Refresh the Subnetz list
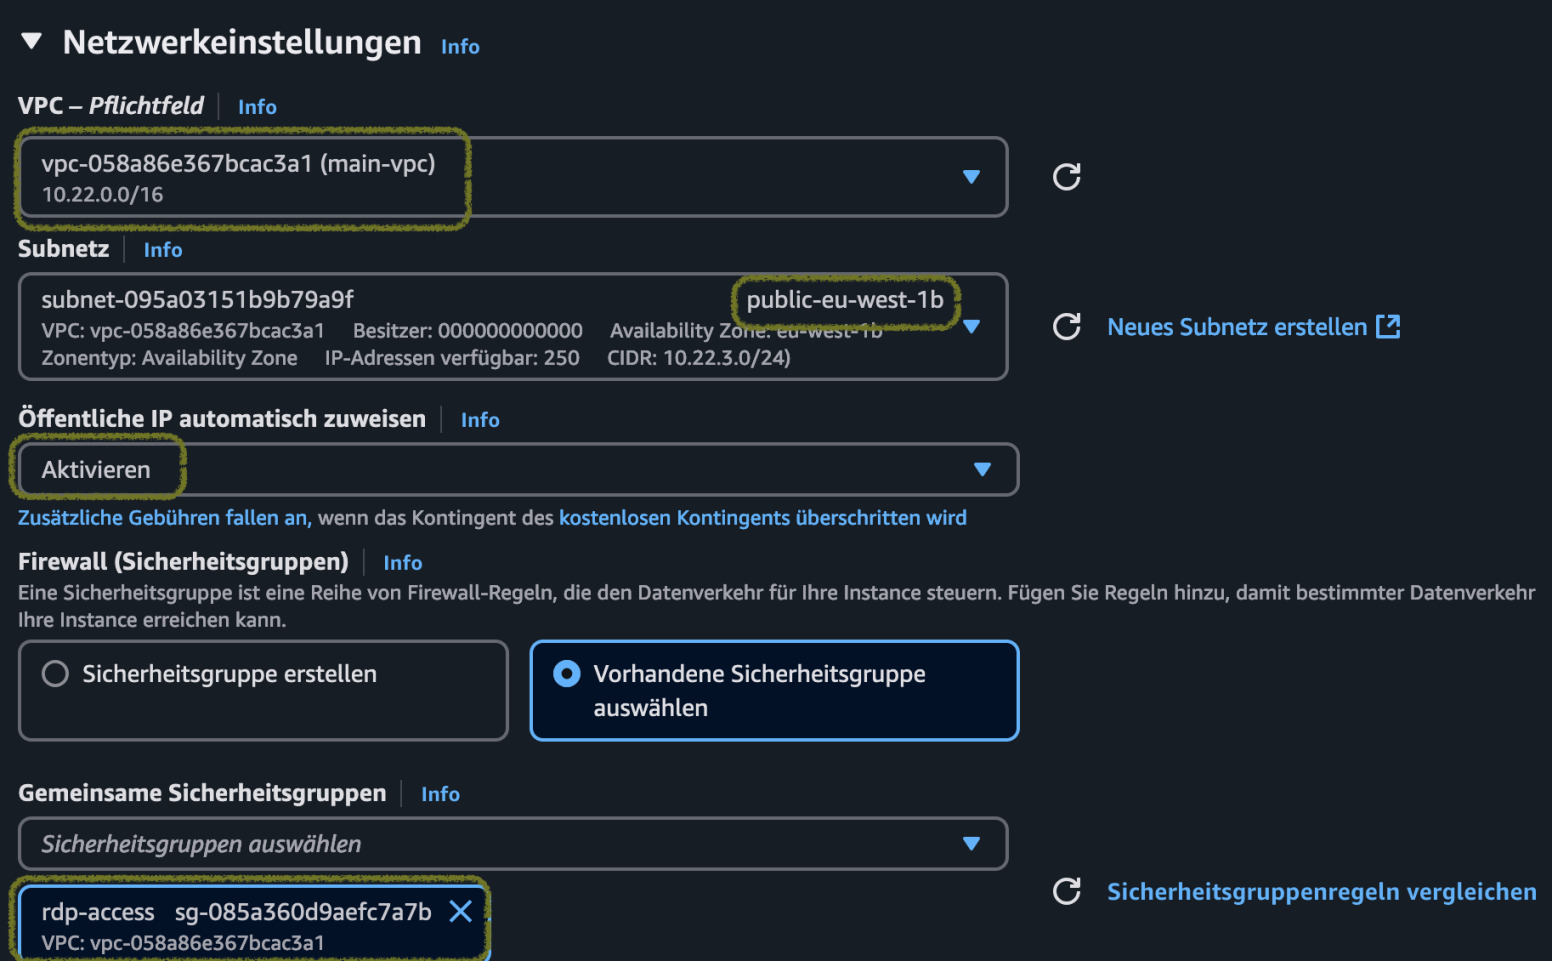1552x961 pixels. pyautogui.click(x=1066, y=326)
